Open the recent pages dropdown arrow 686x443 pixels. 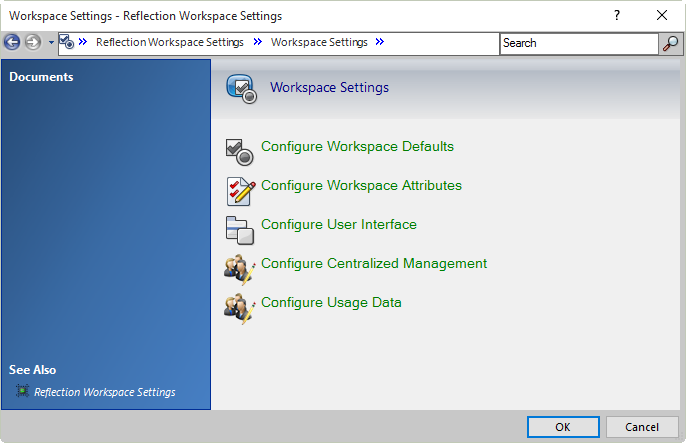click(x=50, y=43)
